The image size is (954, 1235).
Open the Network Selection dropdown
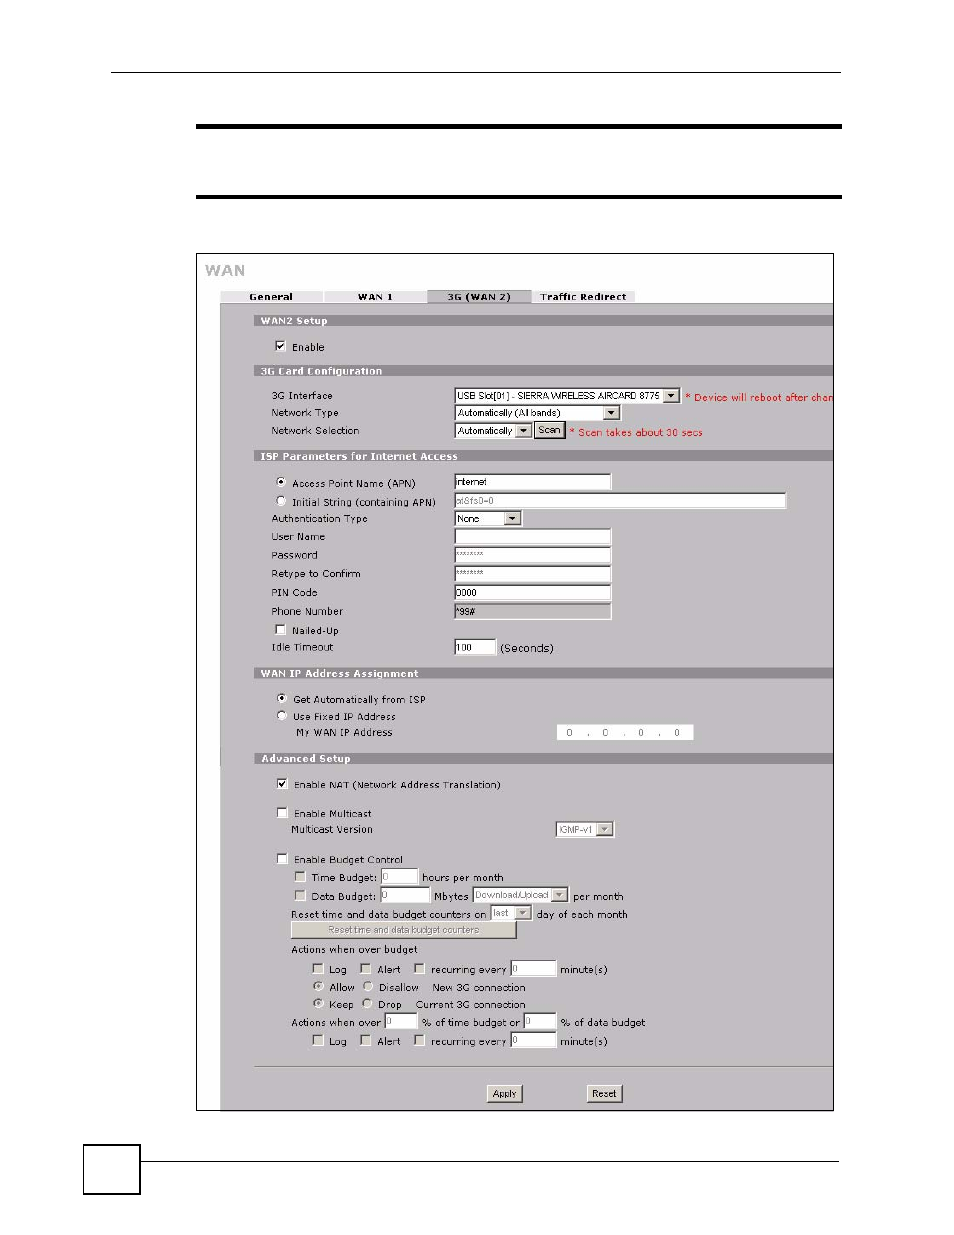[x=493, y=431]
